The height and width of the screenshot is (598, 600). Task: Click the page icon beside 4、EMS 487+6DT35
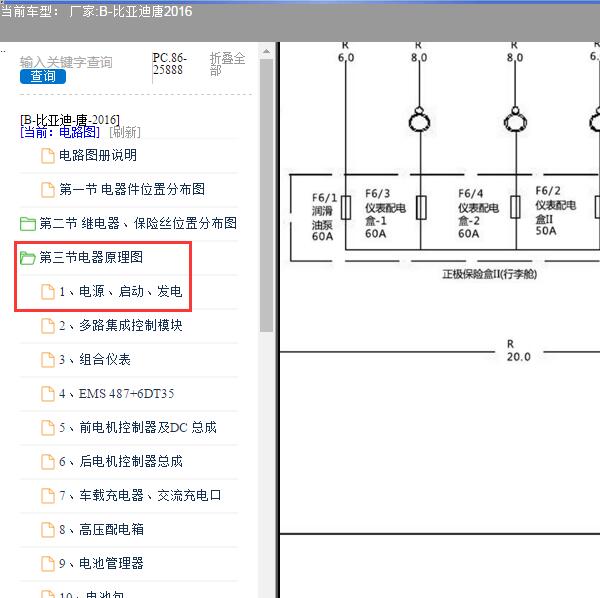(48, 394)
